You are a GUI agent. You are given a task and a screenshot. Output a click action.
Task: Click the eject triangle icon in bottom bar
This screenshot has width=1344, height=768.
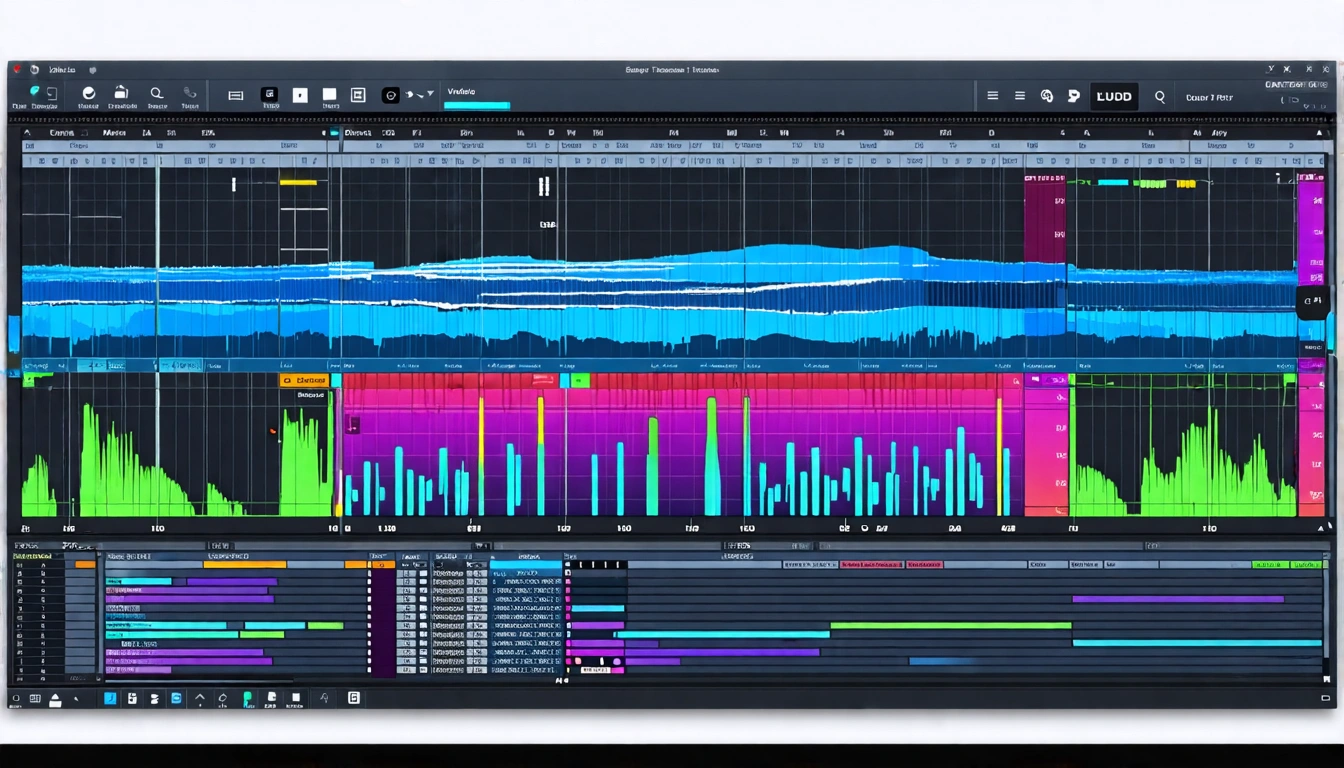pyautogui.click(x=55, y=699)
